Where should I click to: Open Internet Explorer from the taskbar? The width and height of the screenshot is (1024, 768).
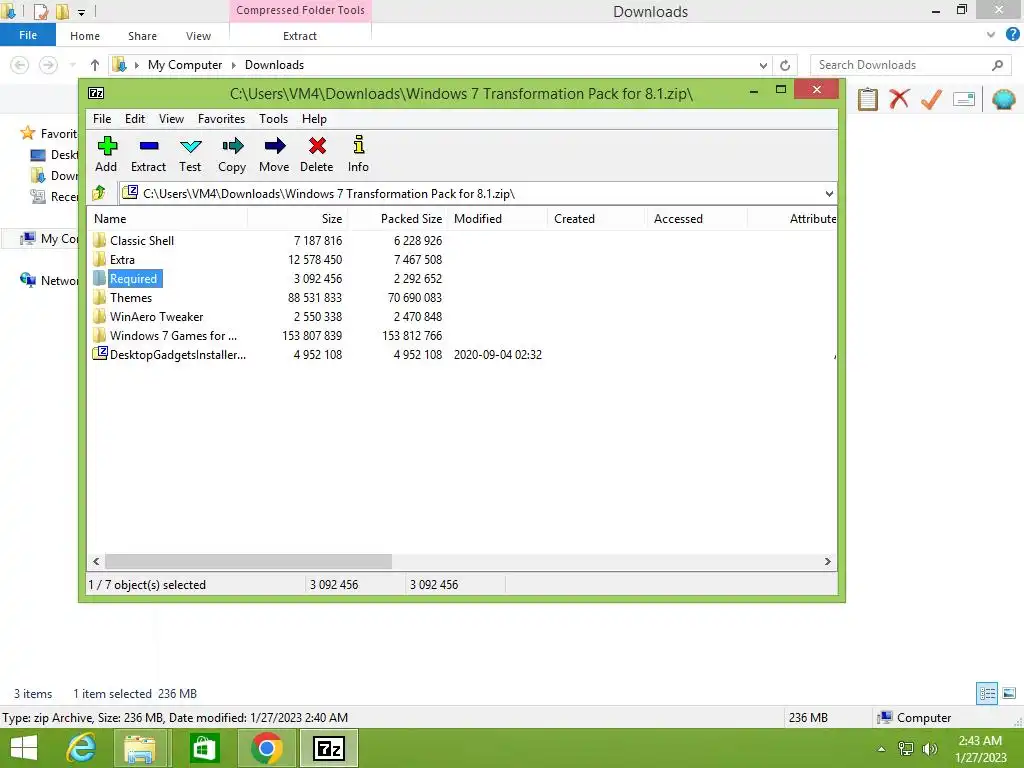pos(82,748)
